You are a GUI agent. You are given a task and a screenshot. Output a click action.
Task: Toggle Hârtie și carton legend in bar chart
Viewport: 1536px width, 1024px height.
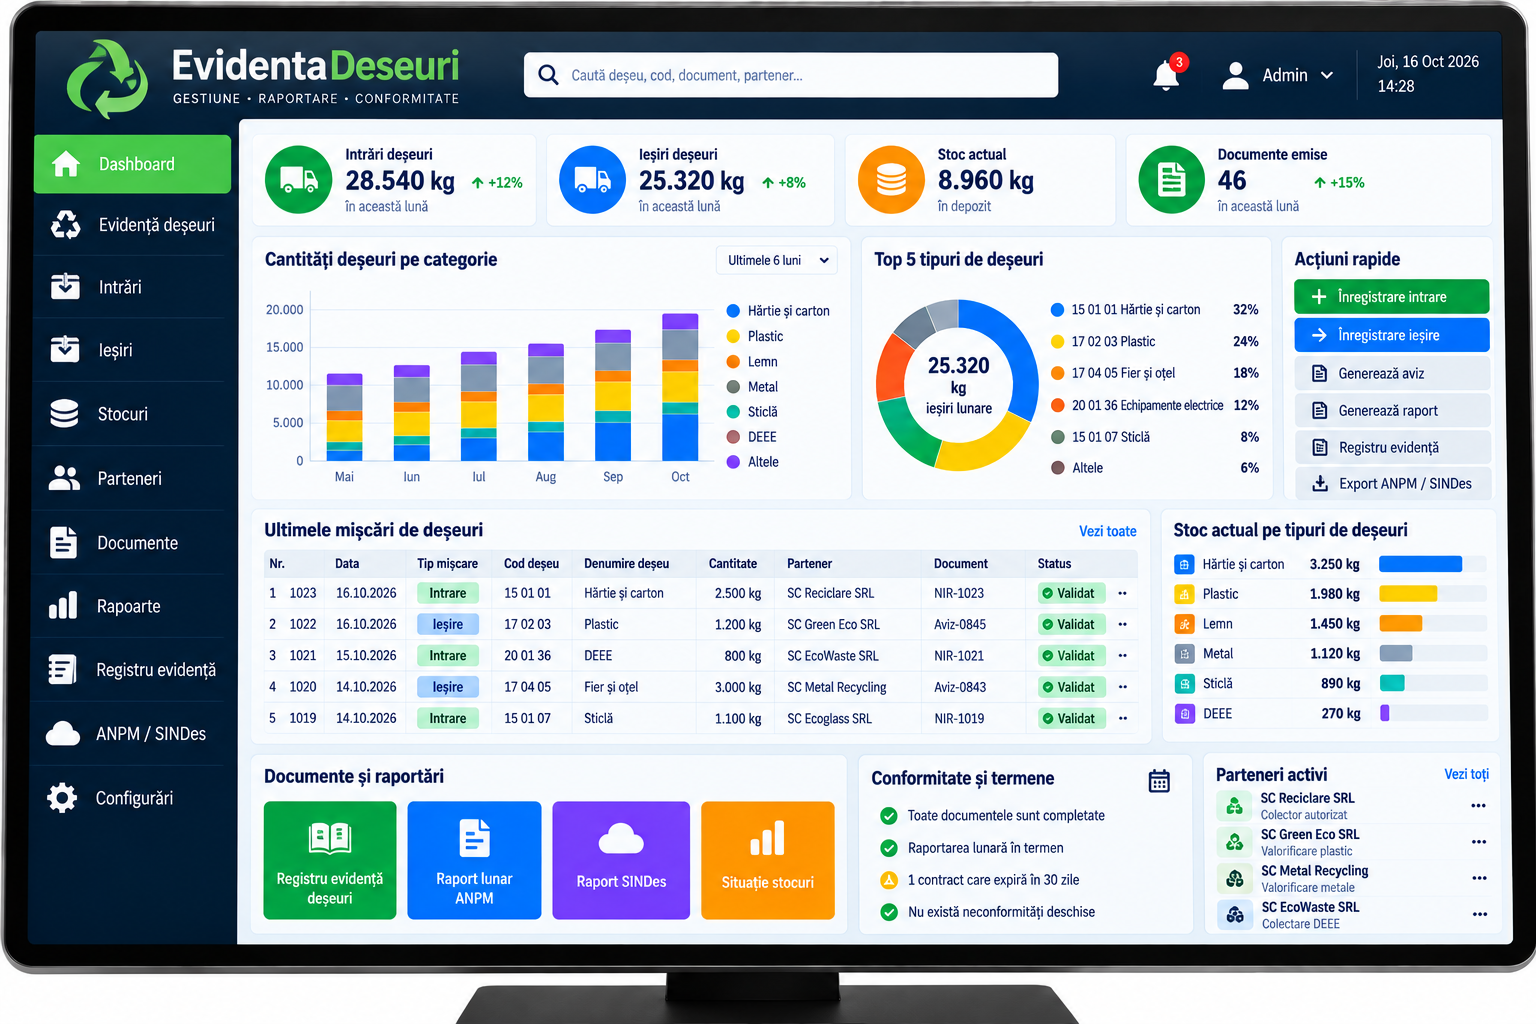pos(779,311)
